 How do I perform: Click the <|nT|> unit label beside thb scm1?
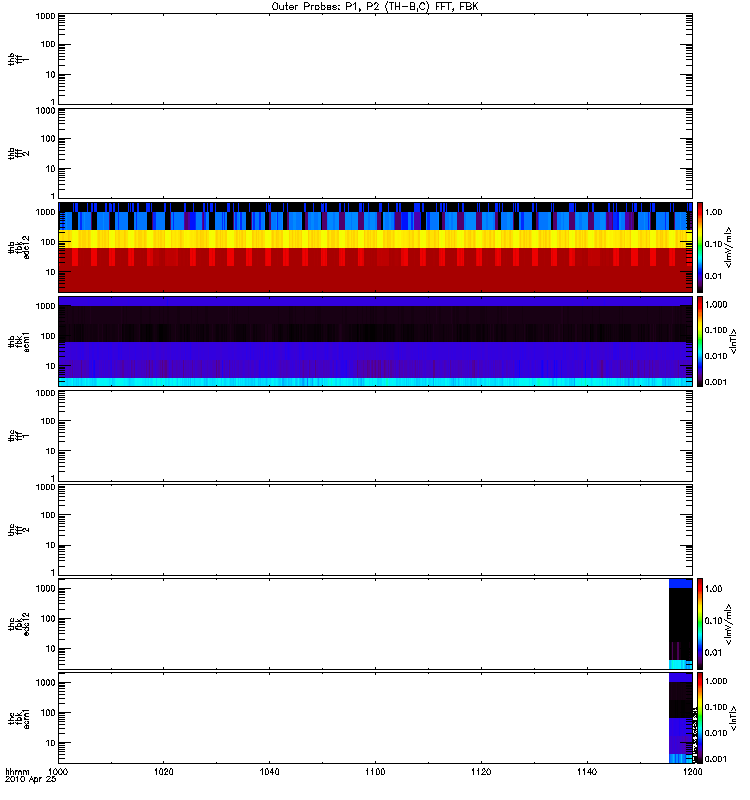[733, 341]
